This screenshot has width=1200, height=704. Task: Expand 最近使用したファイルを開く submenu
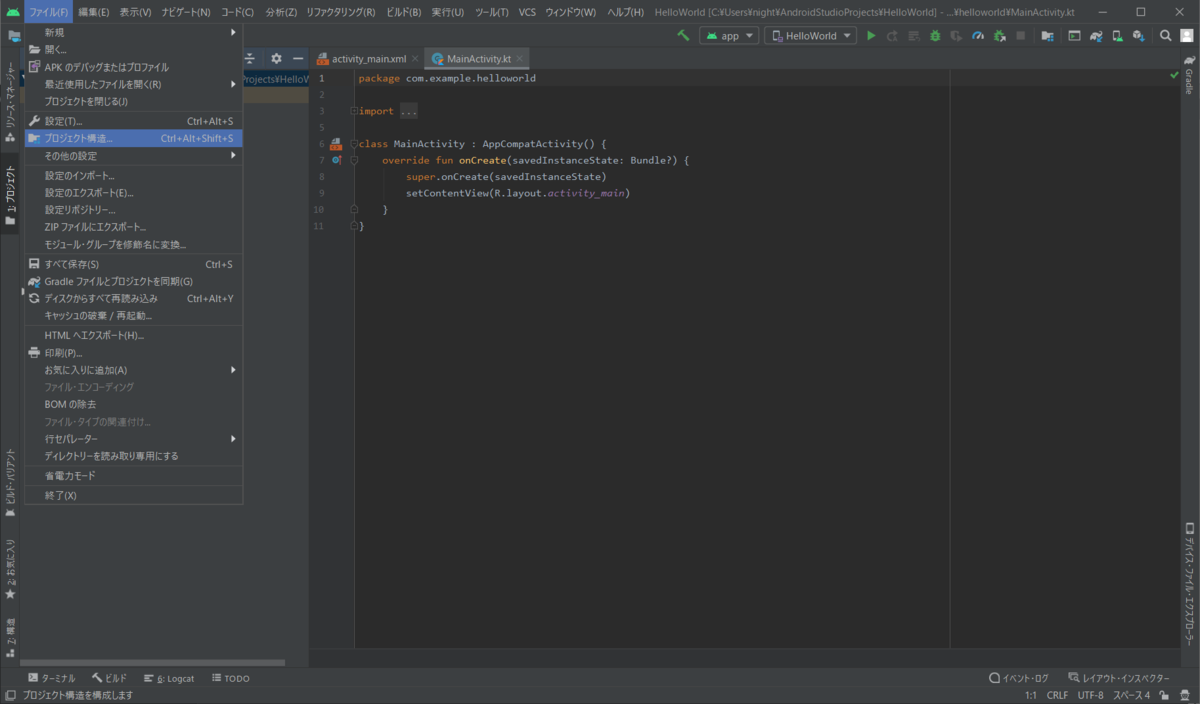point(134,84)
